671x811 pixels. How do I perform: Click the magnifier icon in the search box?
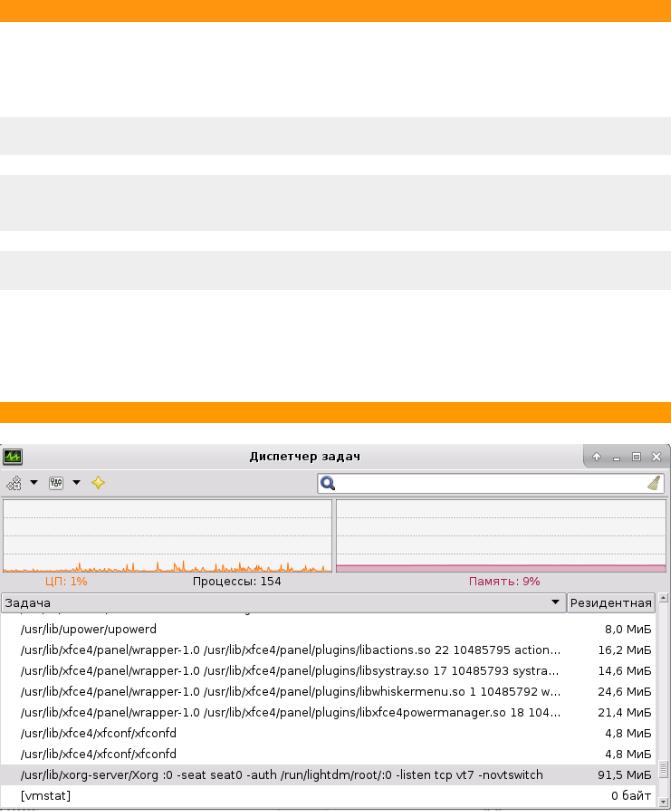click(x=328, y=483)
